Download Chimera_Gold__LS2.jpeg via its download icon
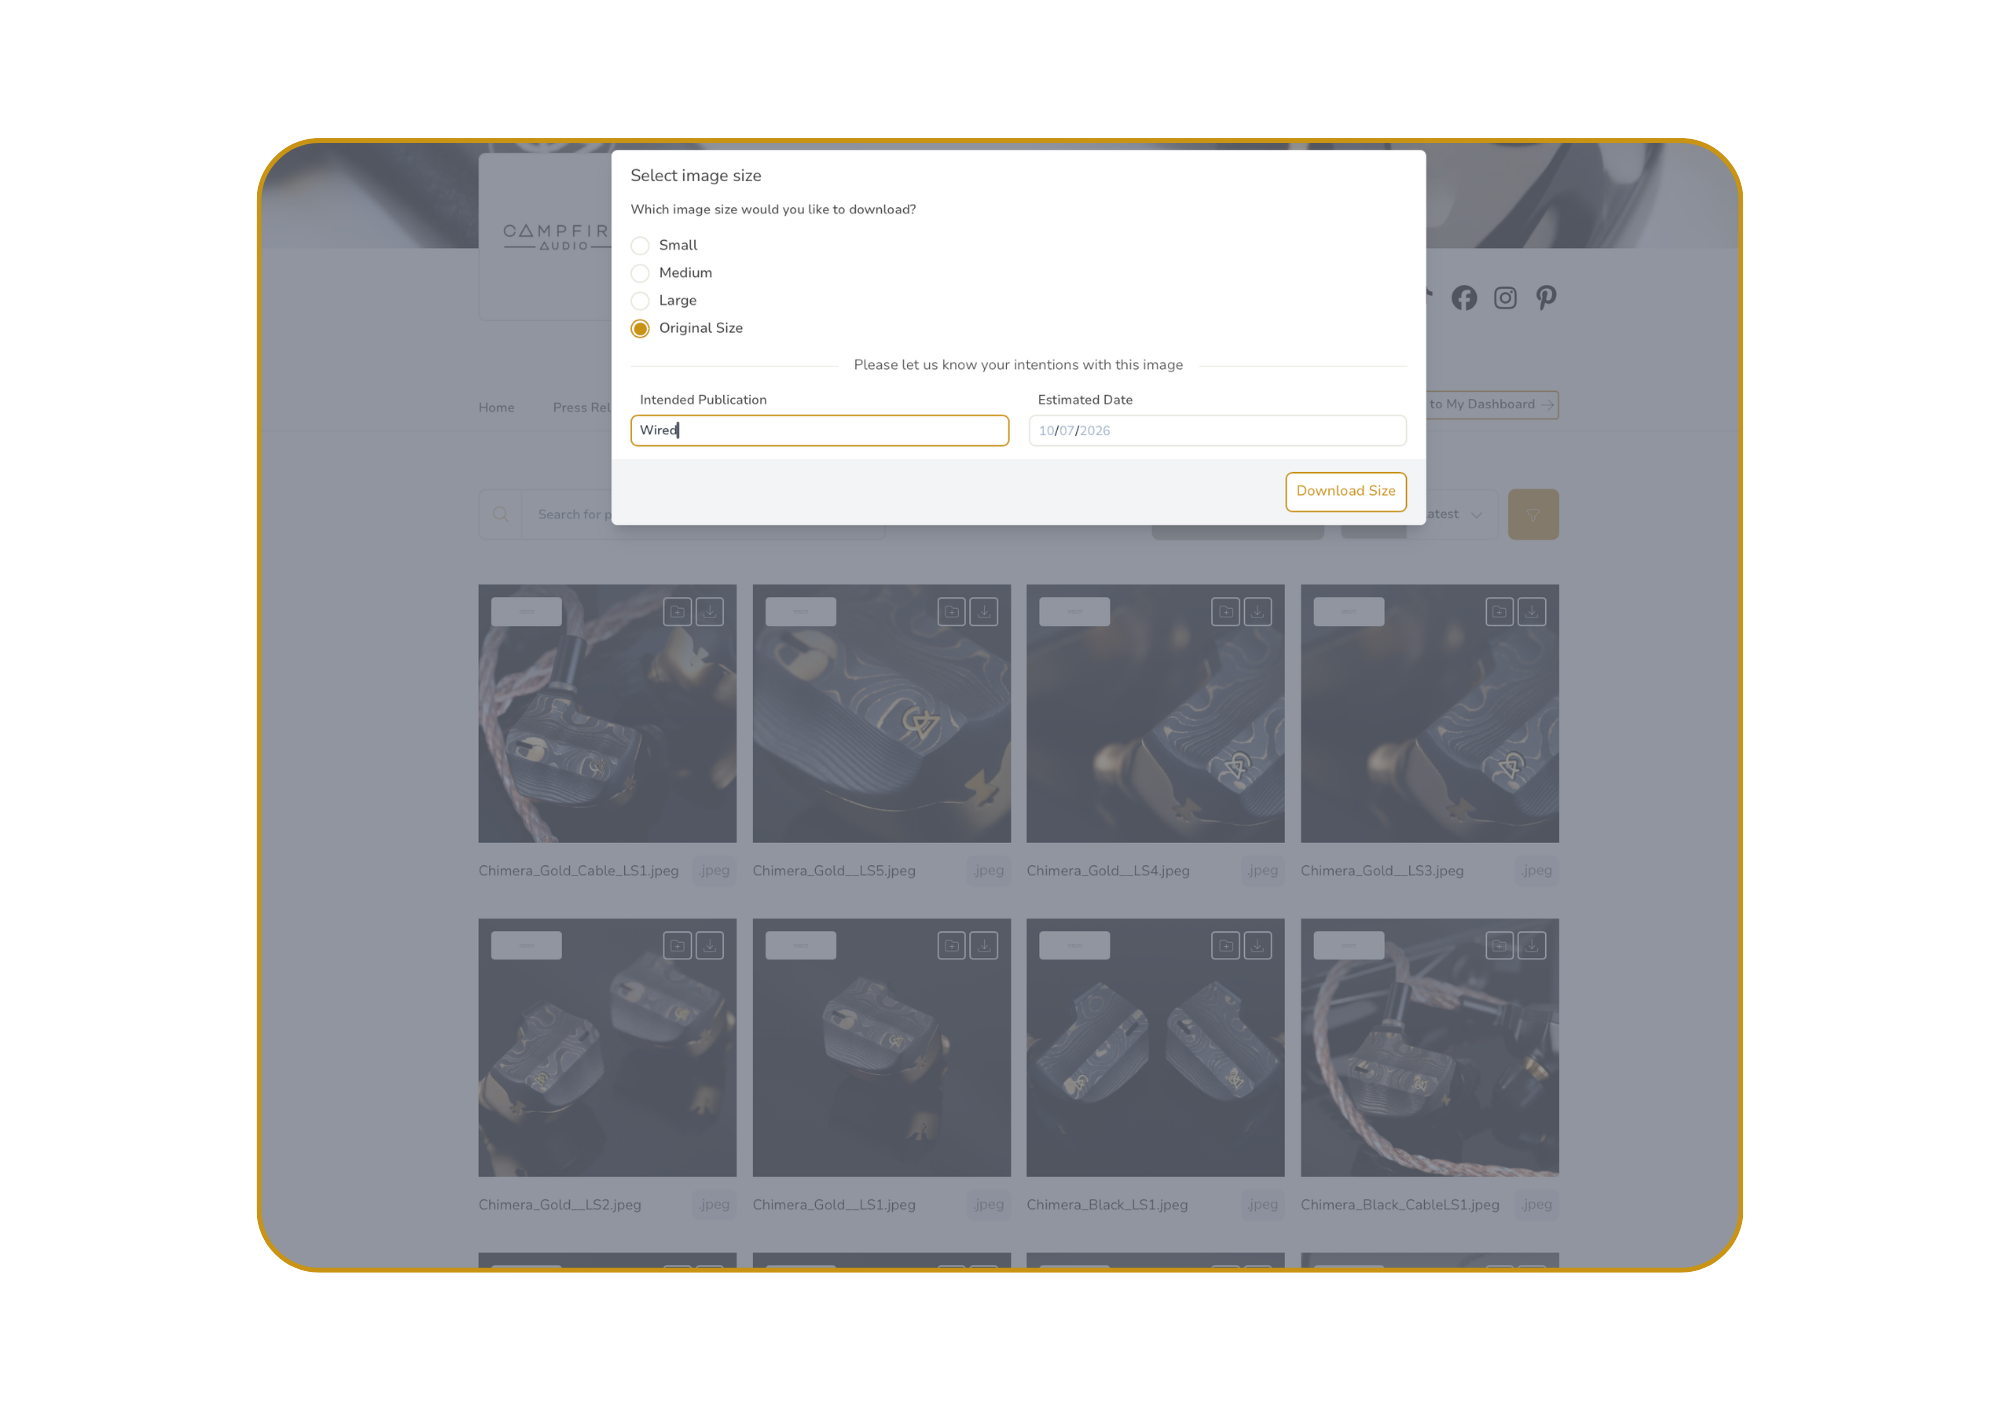The height and width of the screenshot is (1414, 2000). point(710,946)
